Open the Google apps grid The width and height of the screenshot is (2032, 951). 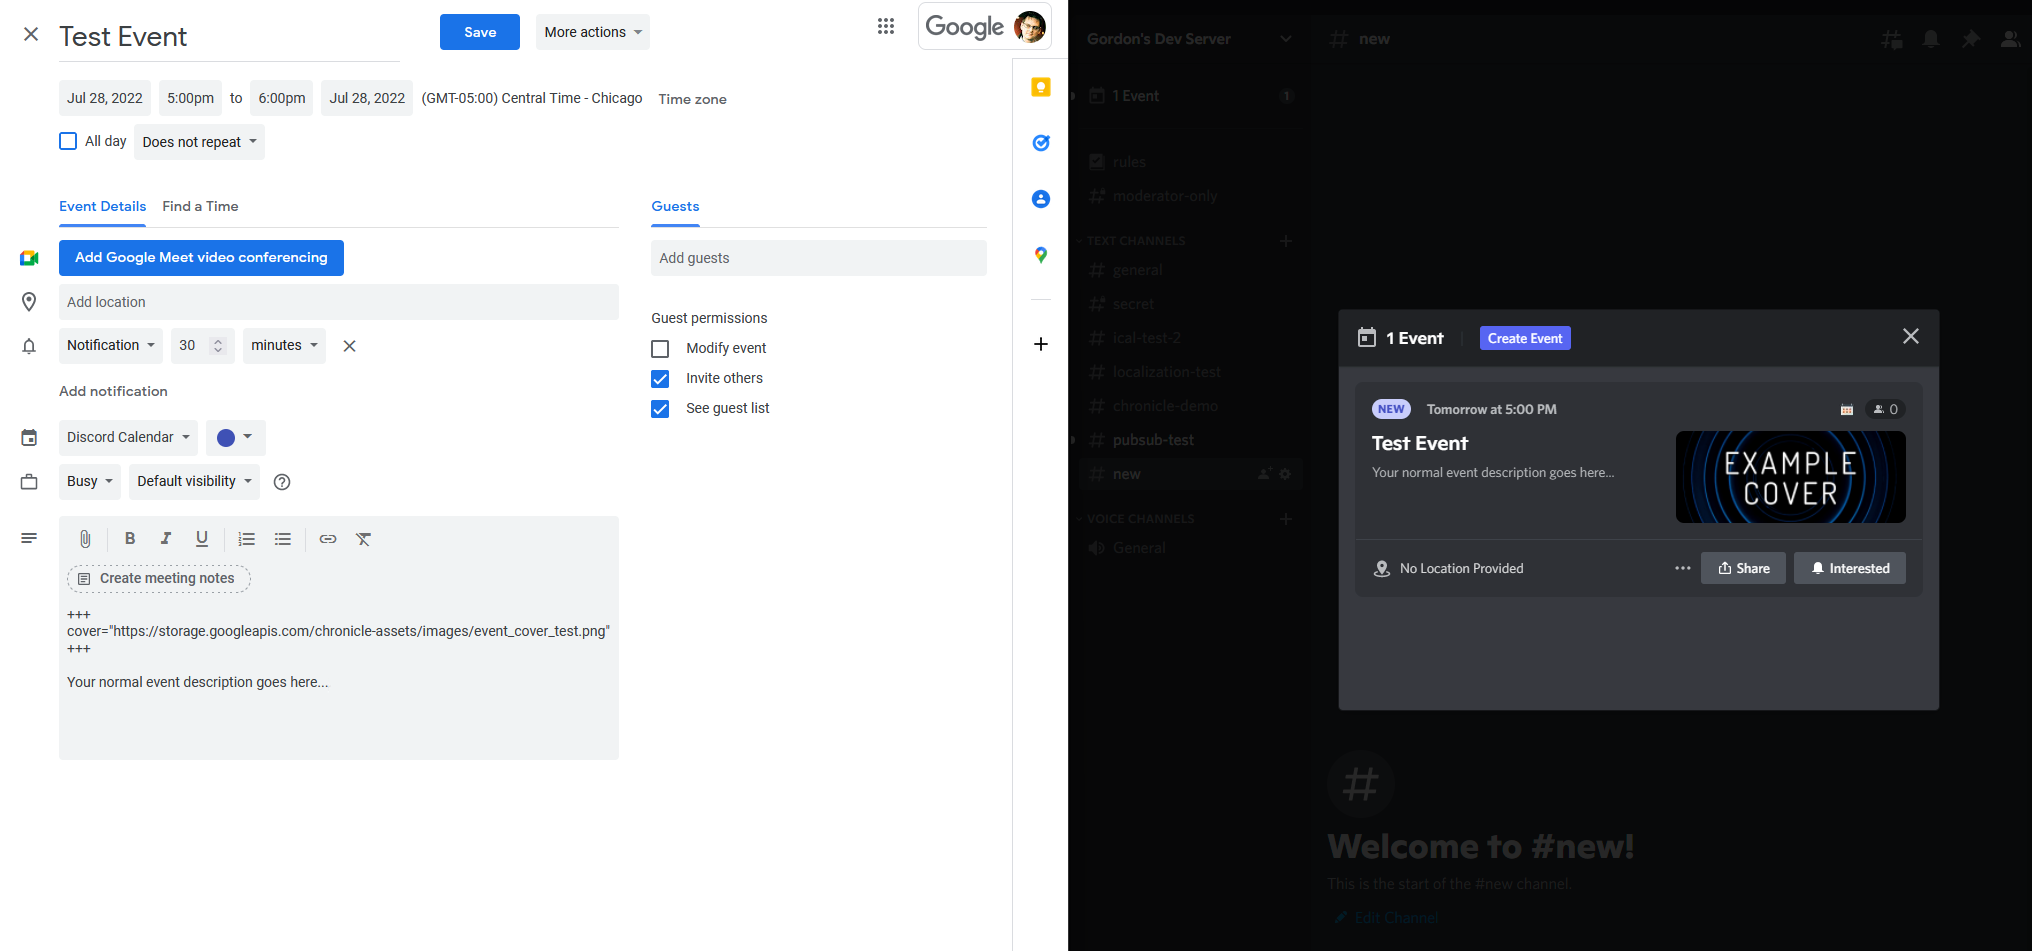pyautogui.click(x=886, y=26)
